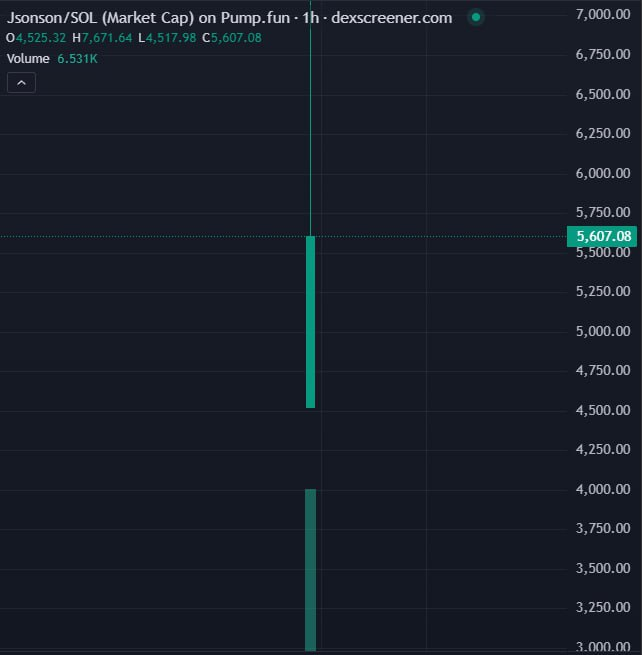Click the 4,500.00 price axis label
This screenshot has width=642, height=655.
click(603, 410)
